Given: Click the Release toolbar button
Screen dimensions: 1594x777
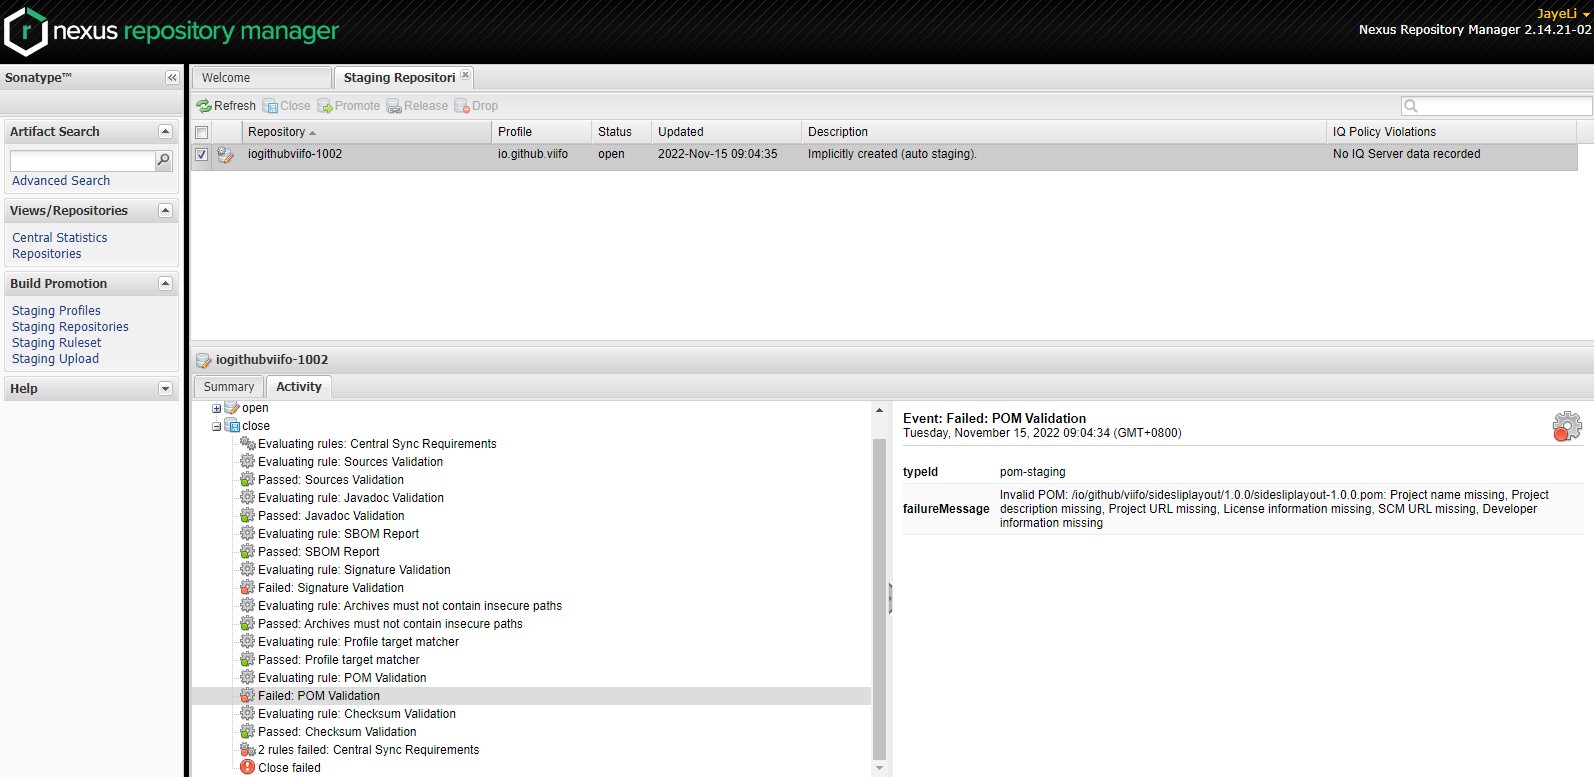Looking at the screenshot, I should click(417, 106).
